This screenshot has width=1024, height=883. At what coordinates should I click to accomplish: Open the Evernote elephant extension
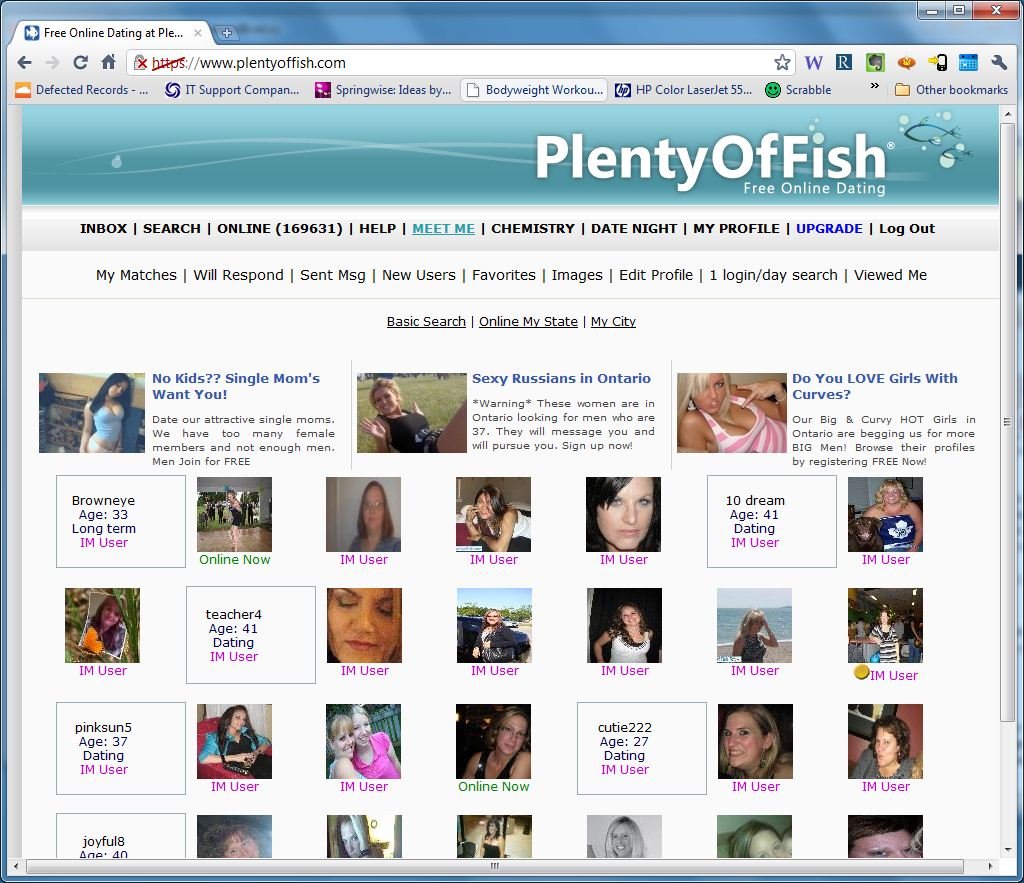click(x=874, y=63)
